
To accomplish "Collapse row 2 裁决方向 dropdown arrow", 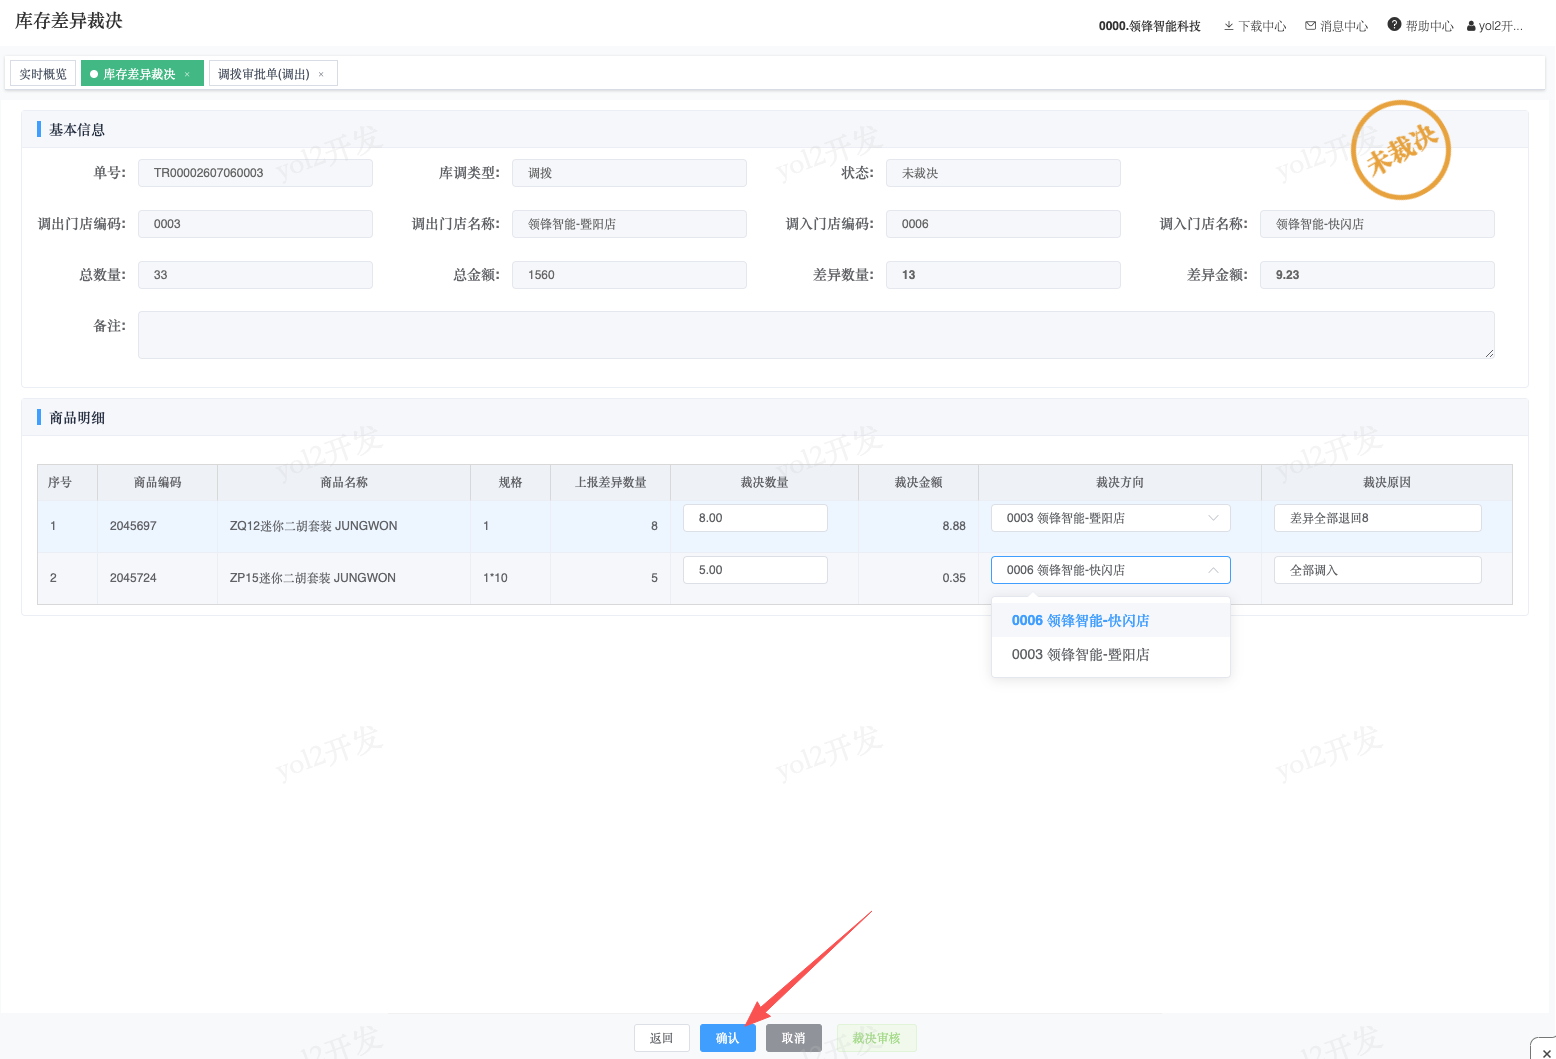I will (1213, 570).
